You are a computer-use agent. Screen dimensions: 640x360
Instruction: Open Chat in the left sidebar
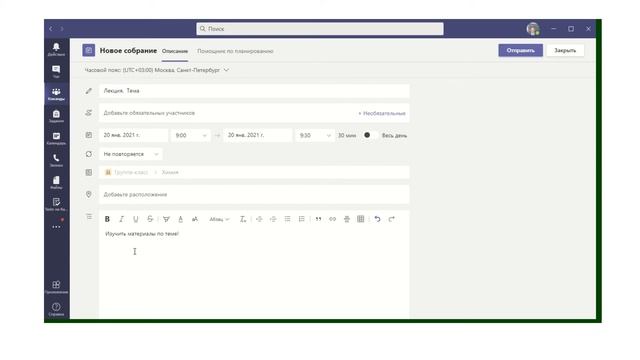click(x=56, y=71)
